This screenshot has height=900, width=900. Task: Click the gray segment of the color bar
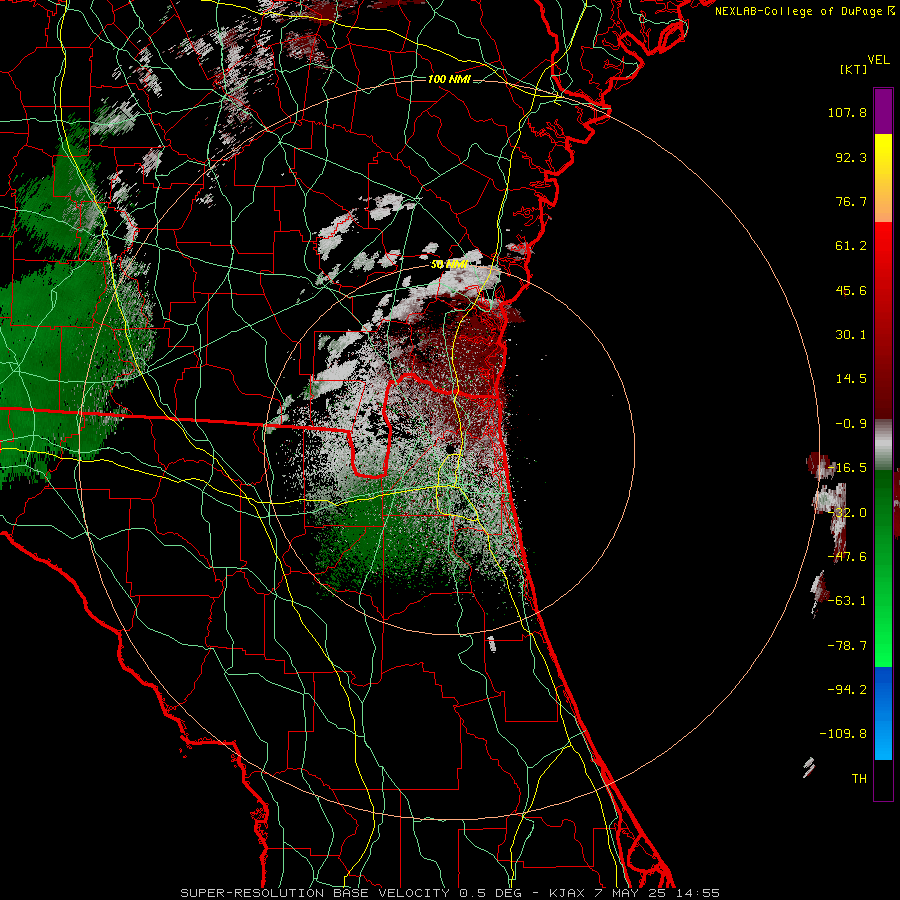click(883, 445)
